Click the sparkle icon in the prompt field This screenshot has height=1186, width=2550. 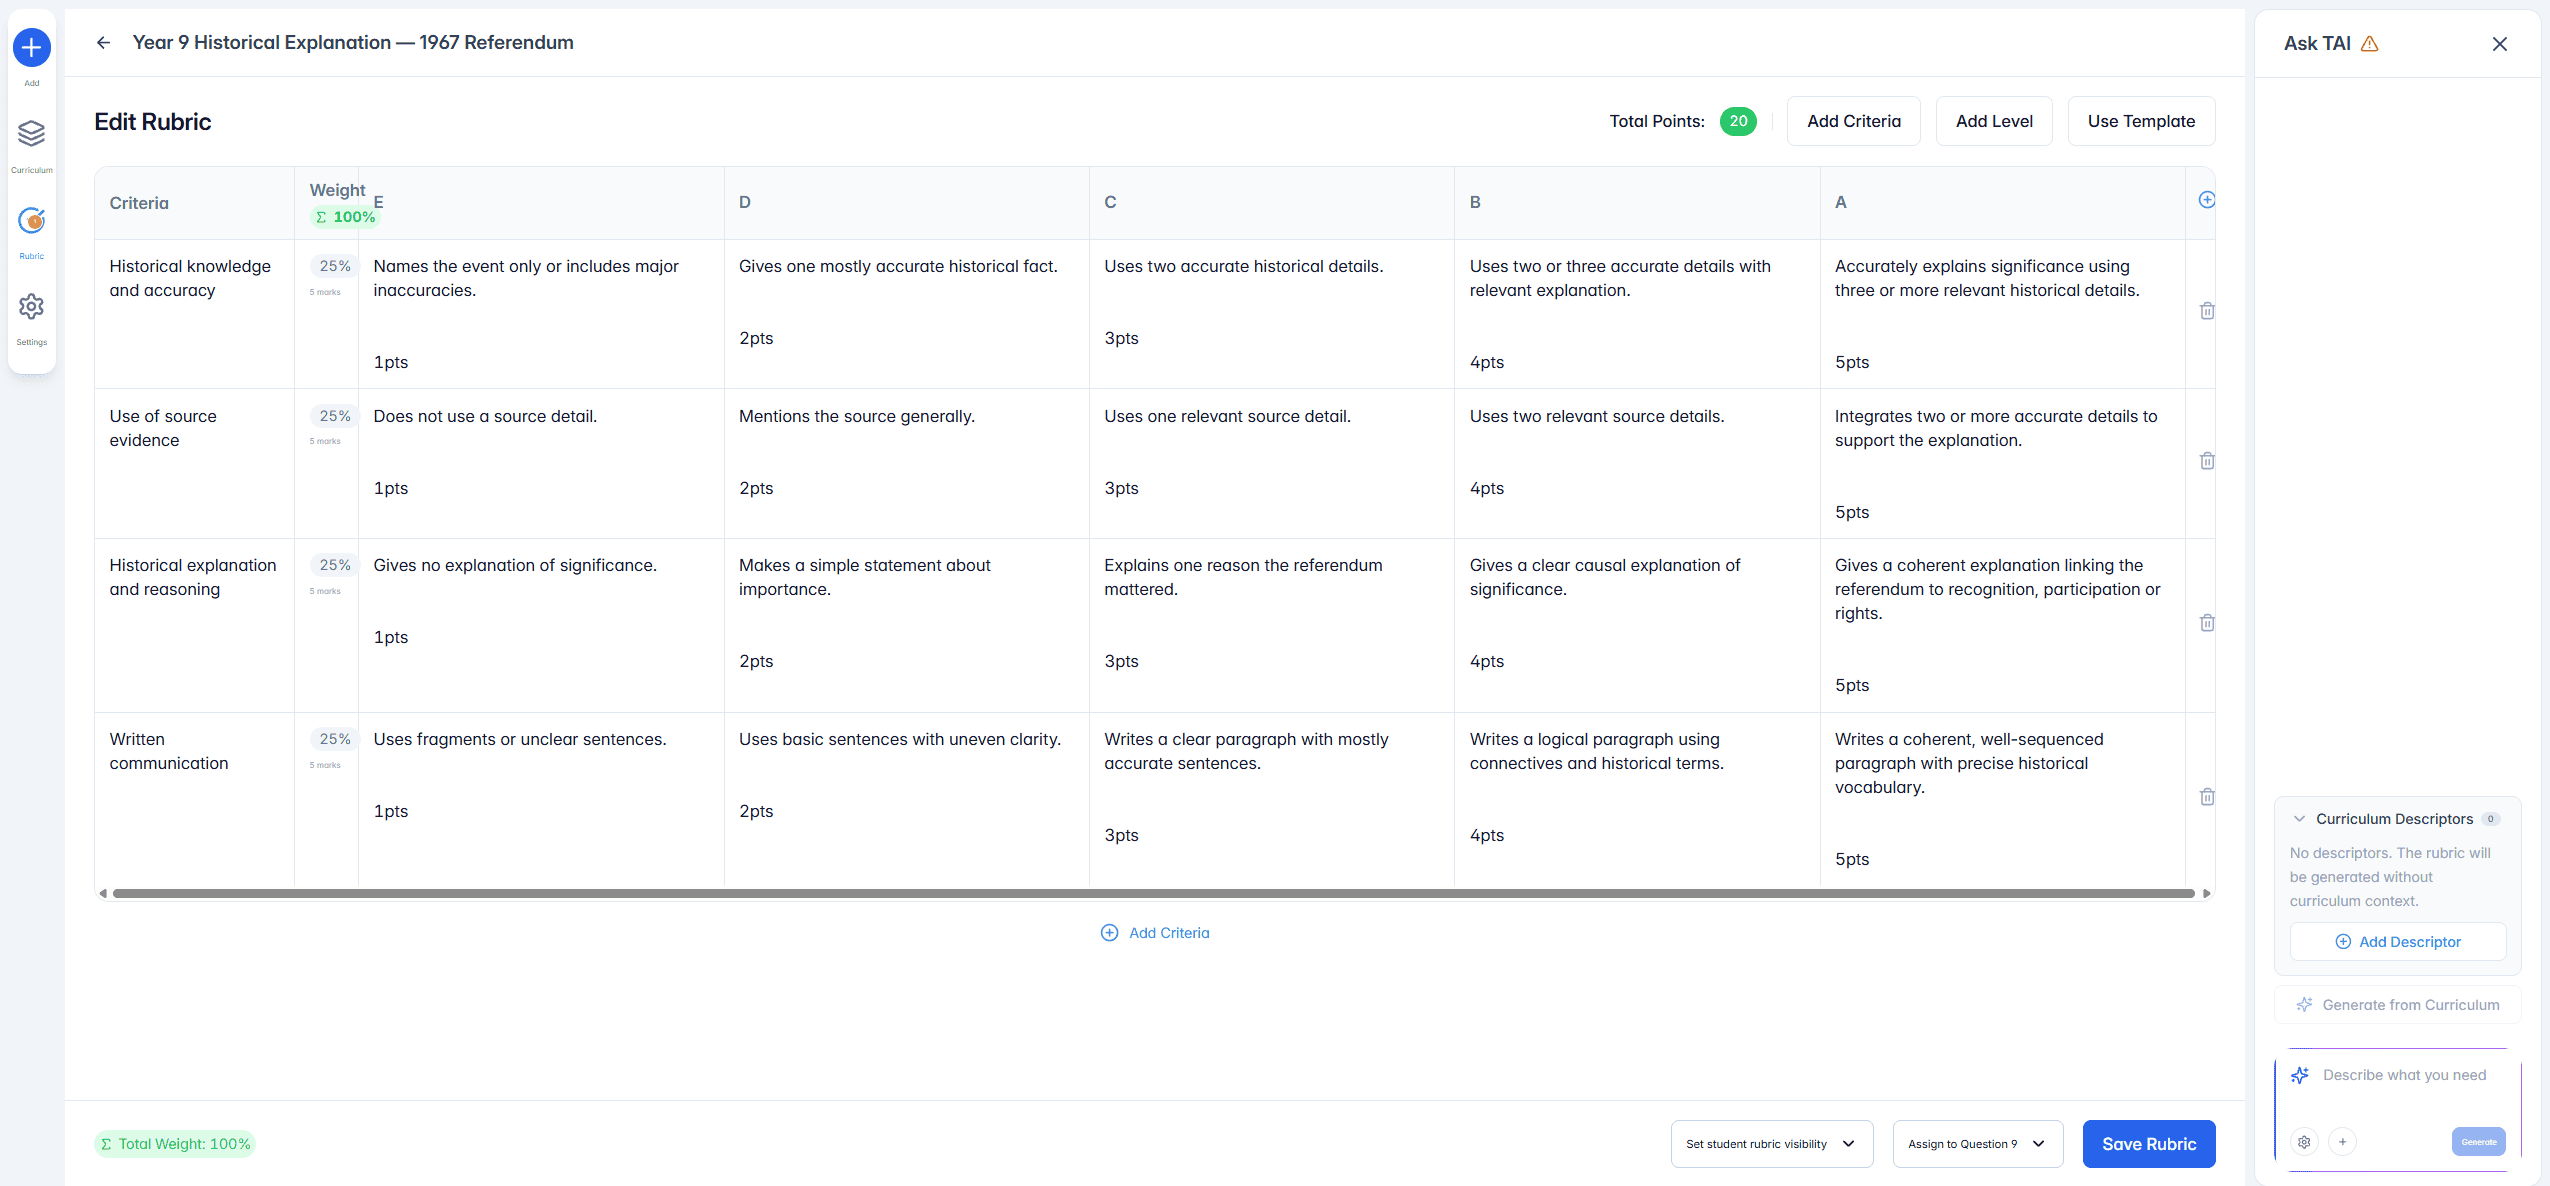[x=2300, y=1075]
